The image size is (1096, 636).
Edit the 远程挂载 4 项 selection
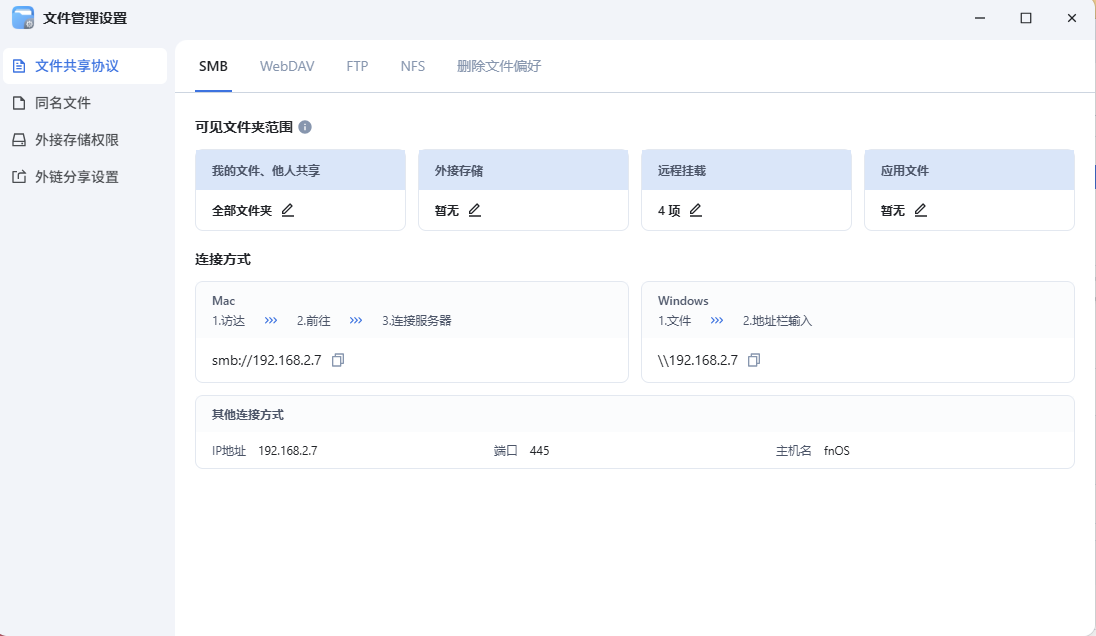click(695, 210)
